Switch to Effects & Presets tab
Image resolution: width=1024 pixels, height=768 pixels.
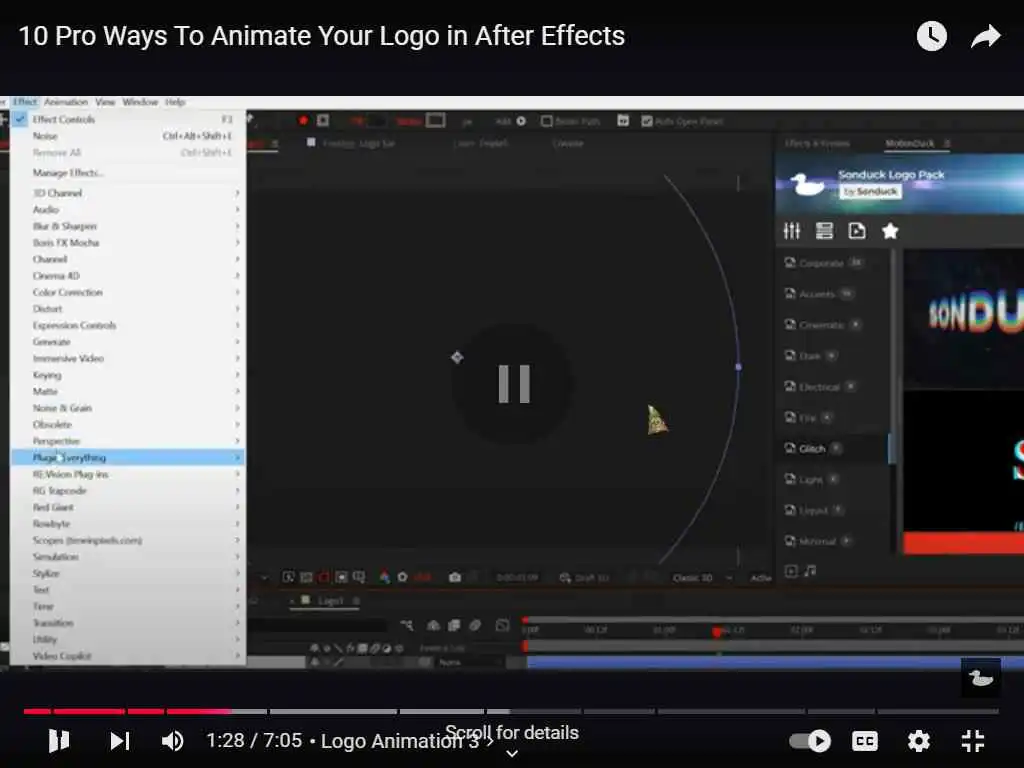817,143
